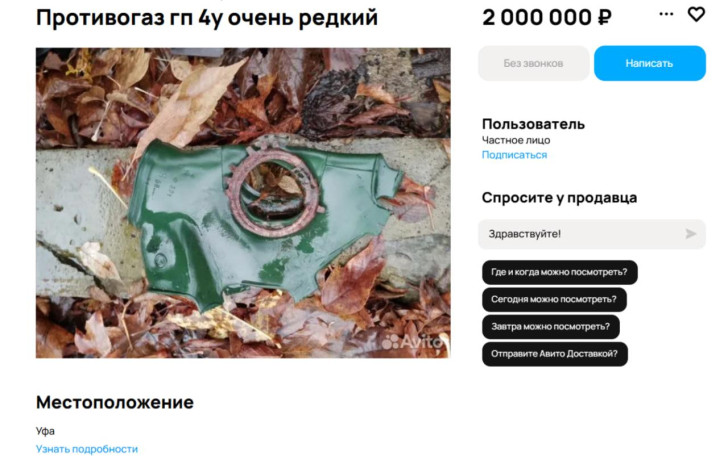
Task: Click the Пользователь seller name
Action: point(533,124)
